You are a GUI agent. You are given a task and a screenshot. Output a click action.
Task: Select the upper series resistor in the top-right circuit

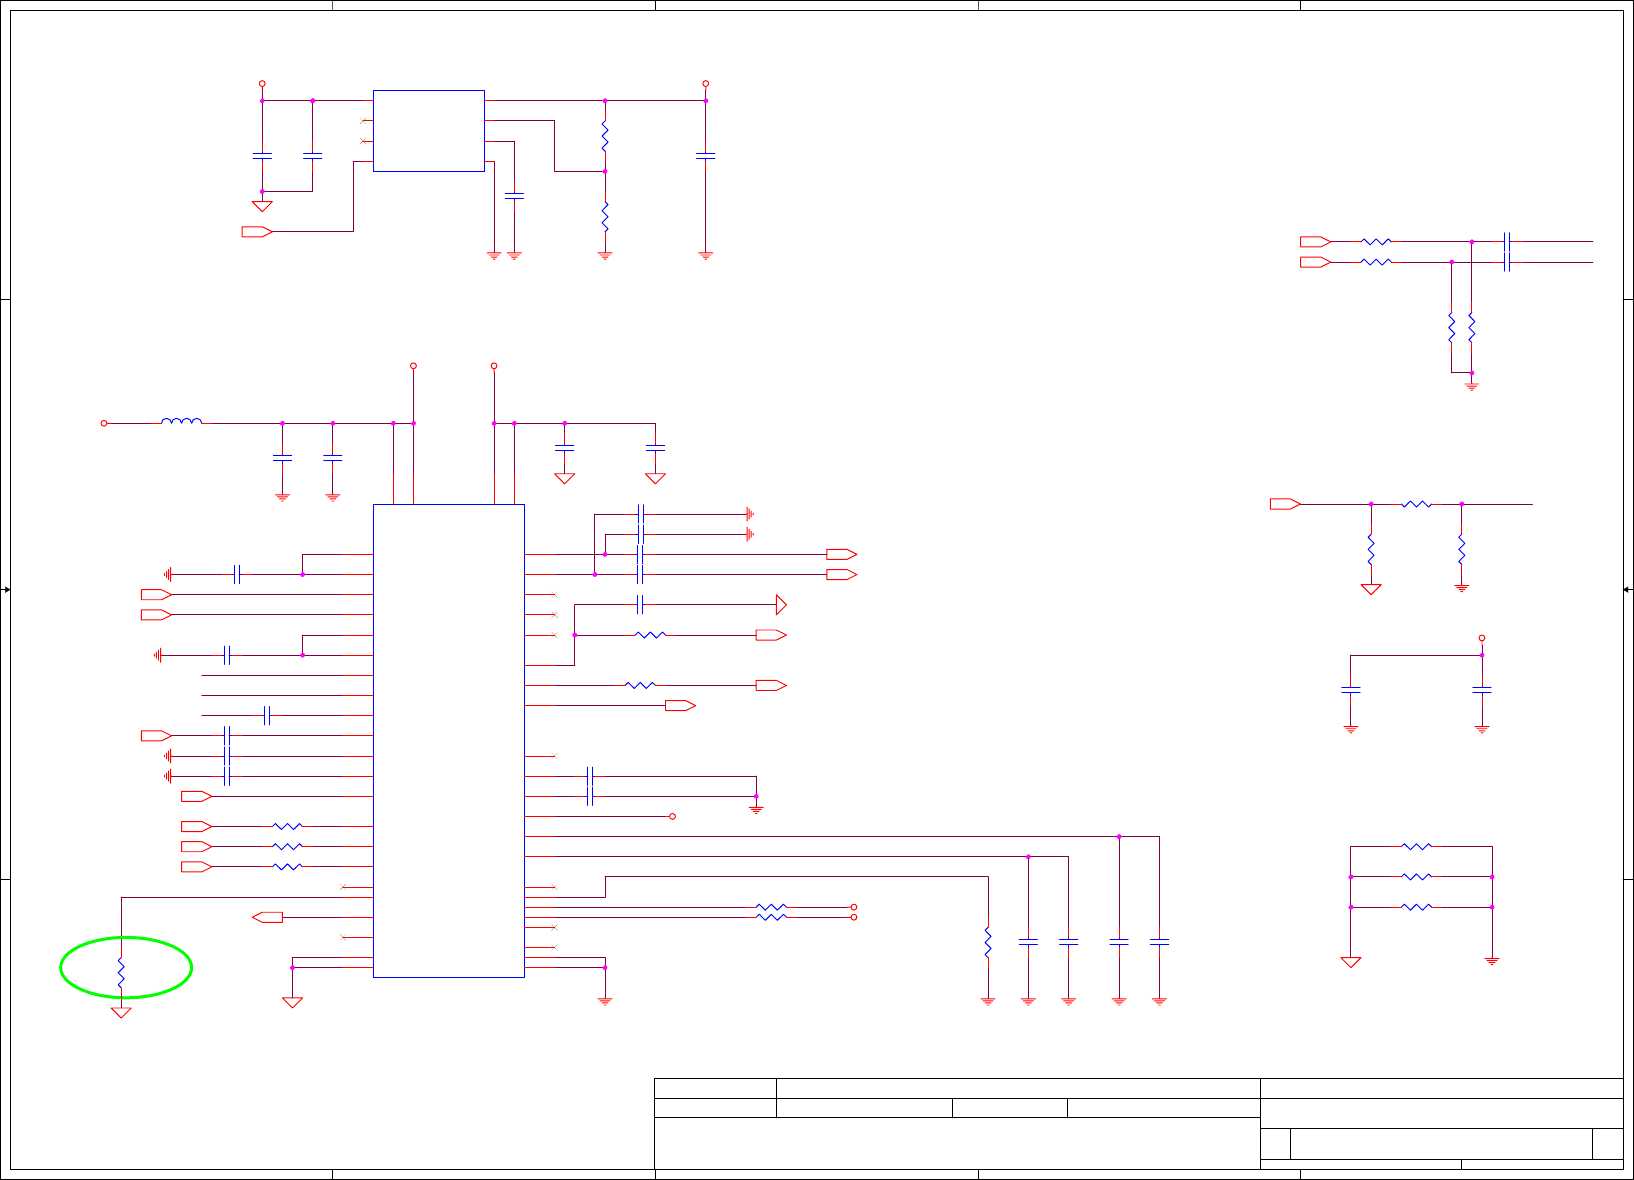tap(1376, 241)
